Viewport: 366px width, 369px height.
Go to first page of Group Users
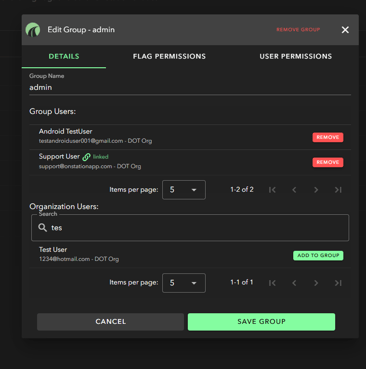(x=272, y=190)
